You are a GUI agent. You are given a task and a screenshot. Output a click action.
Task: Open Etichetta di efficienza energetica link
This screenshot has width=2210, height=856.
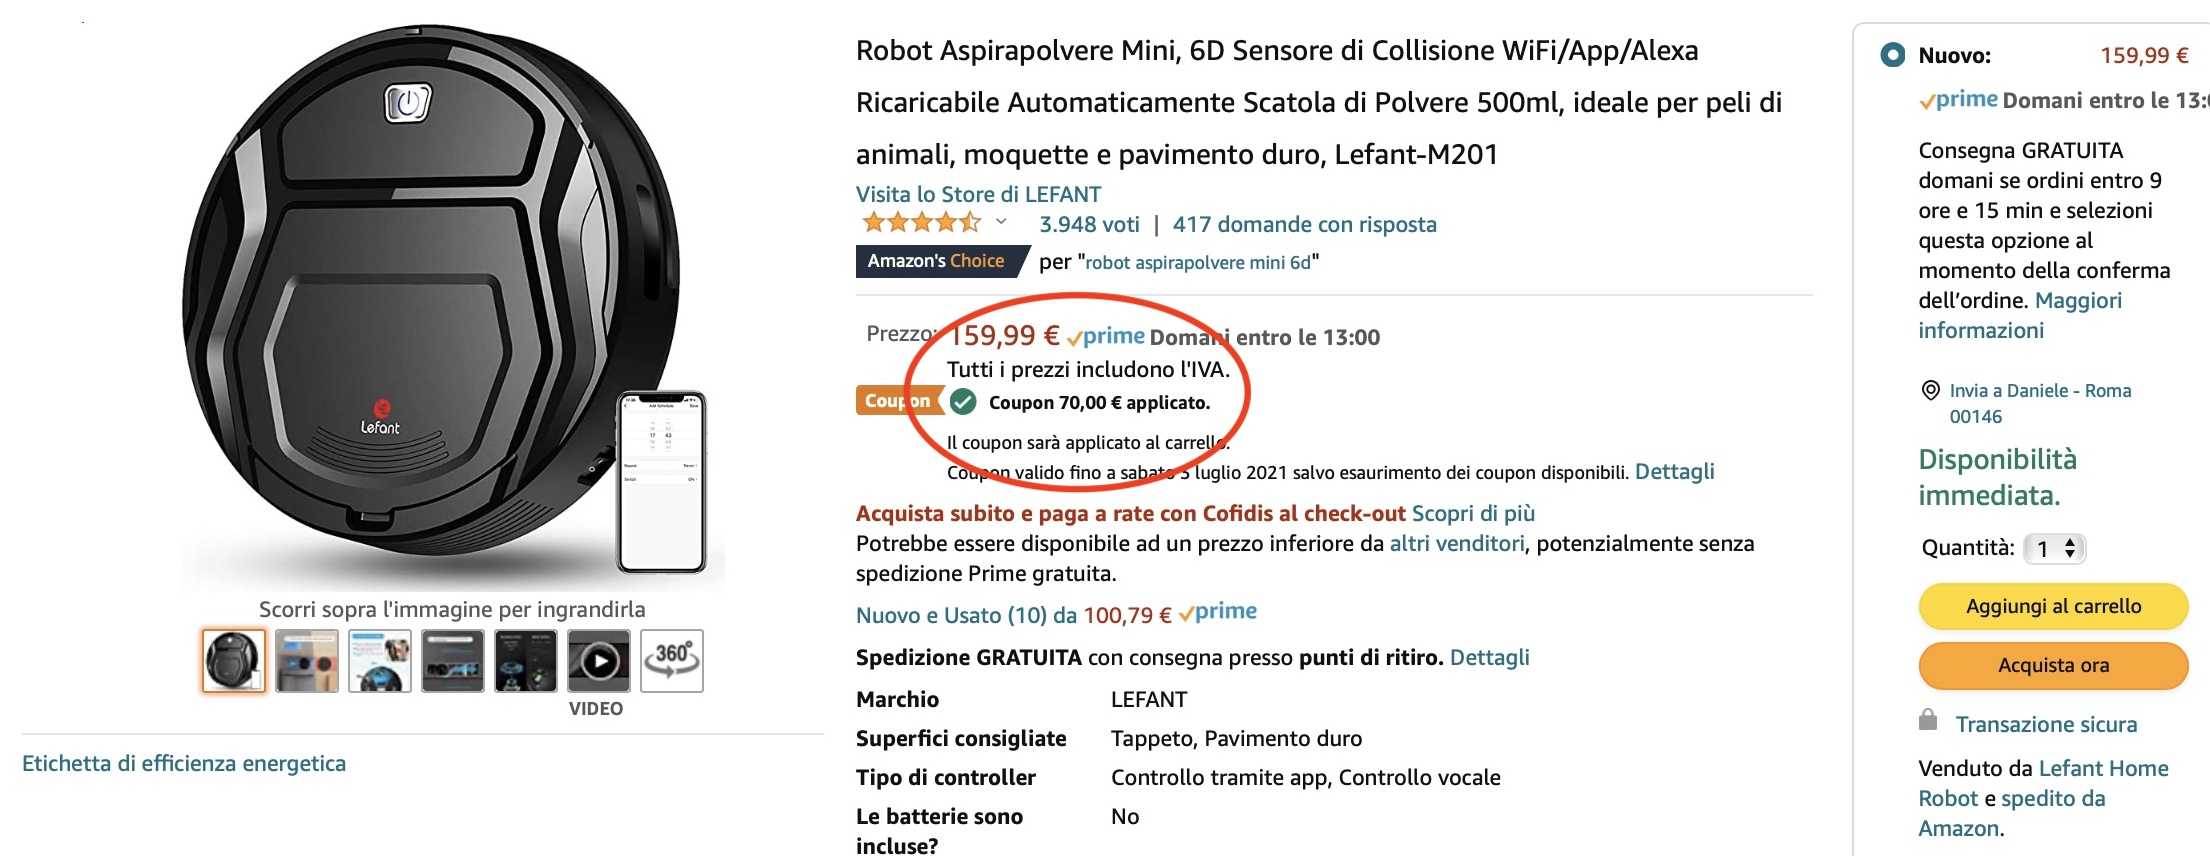(184, 764)
